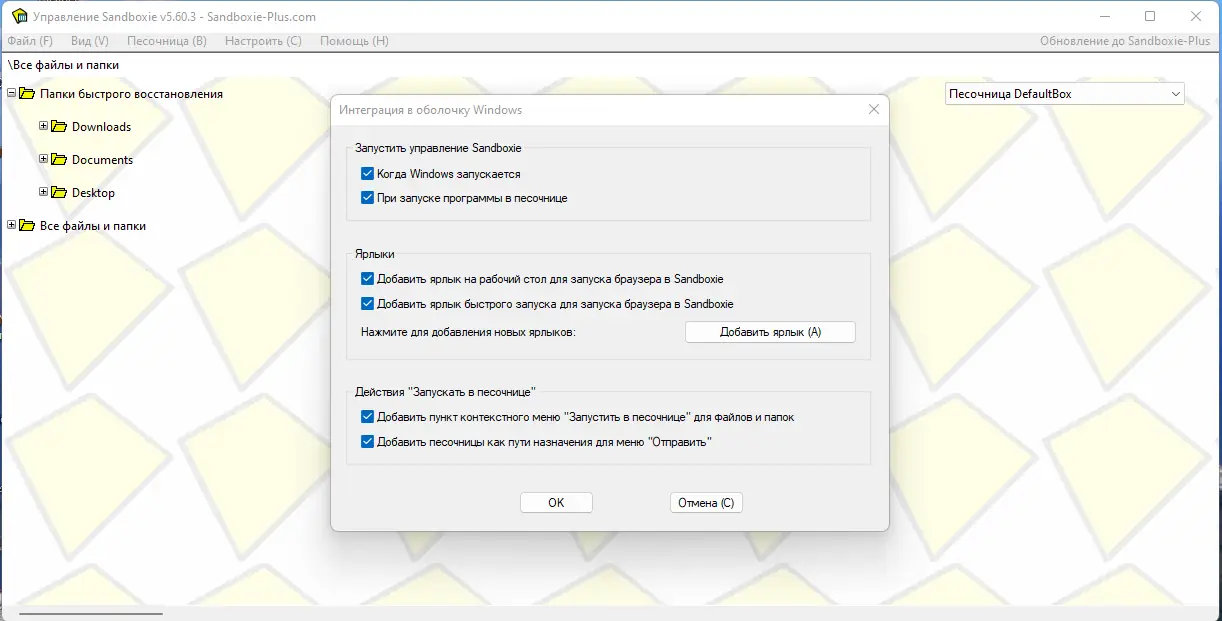Close the Windows shell integration dialog
Image resolution: width=1222 pixels, height=621 pixels.
click(873, 109)
